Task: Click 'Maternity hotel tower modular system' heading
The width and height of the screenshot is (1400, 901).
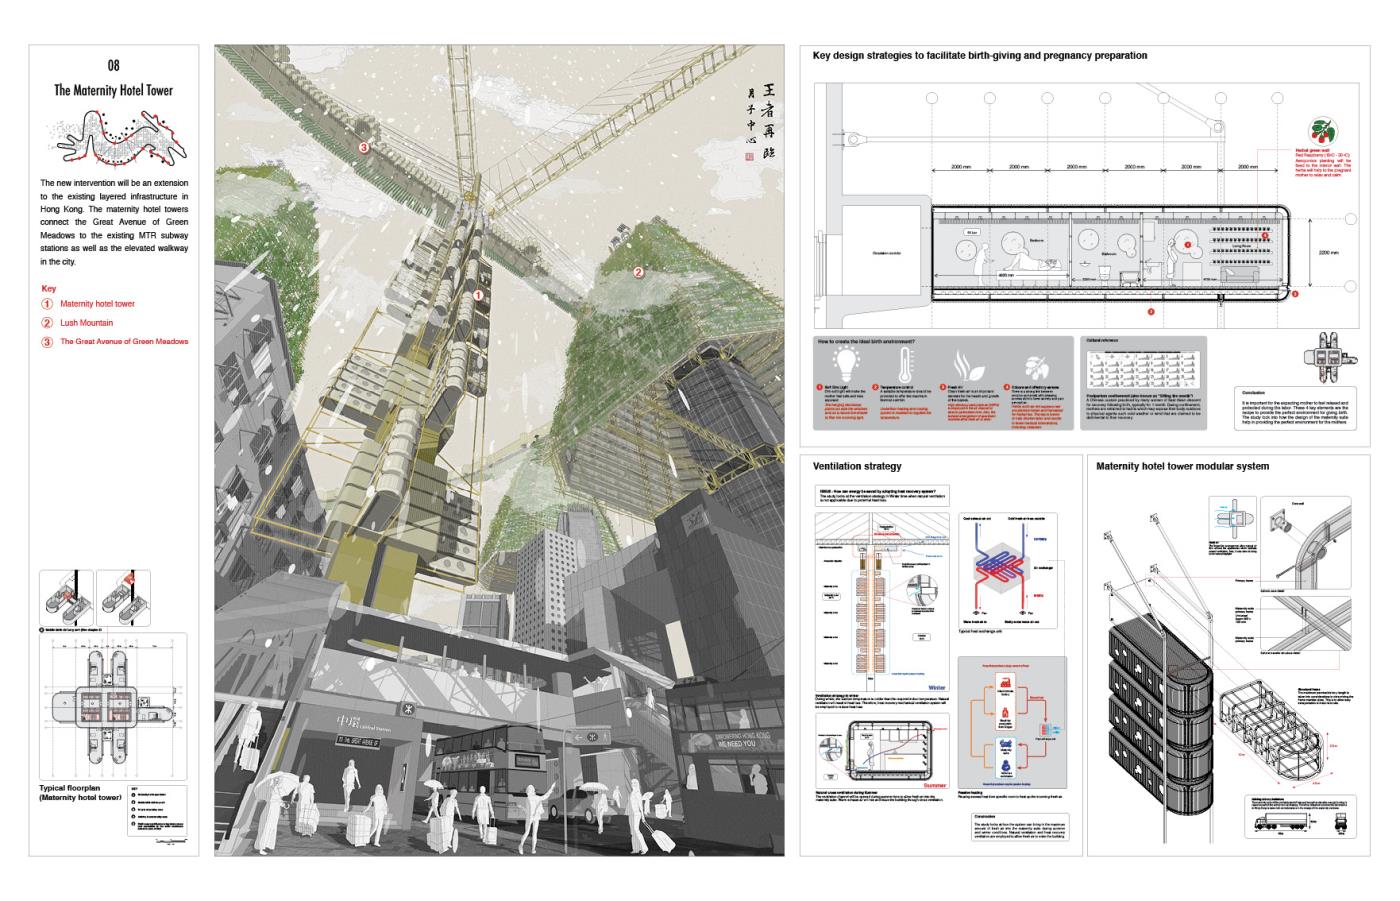Action: 1182,466
